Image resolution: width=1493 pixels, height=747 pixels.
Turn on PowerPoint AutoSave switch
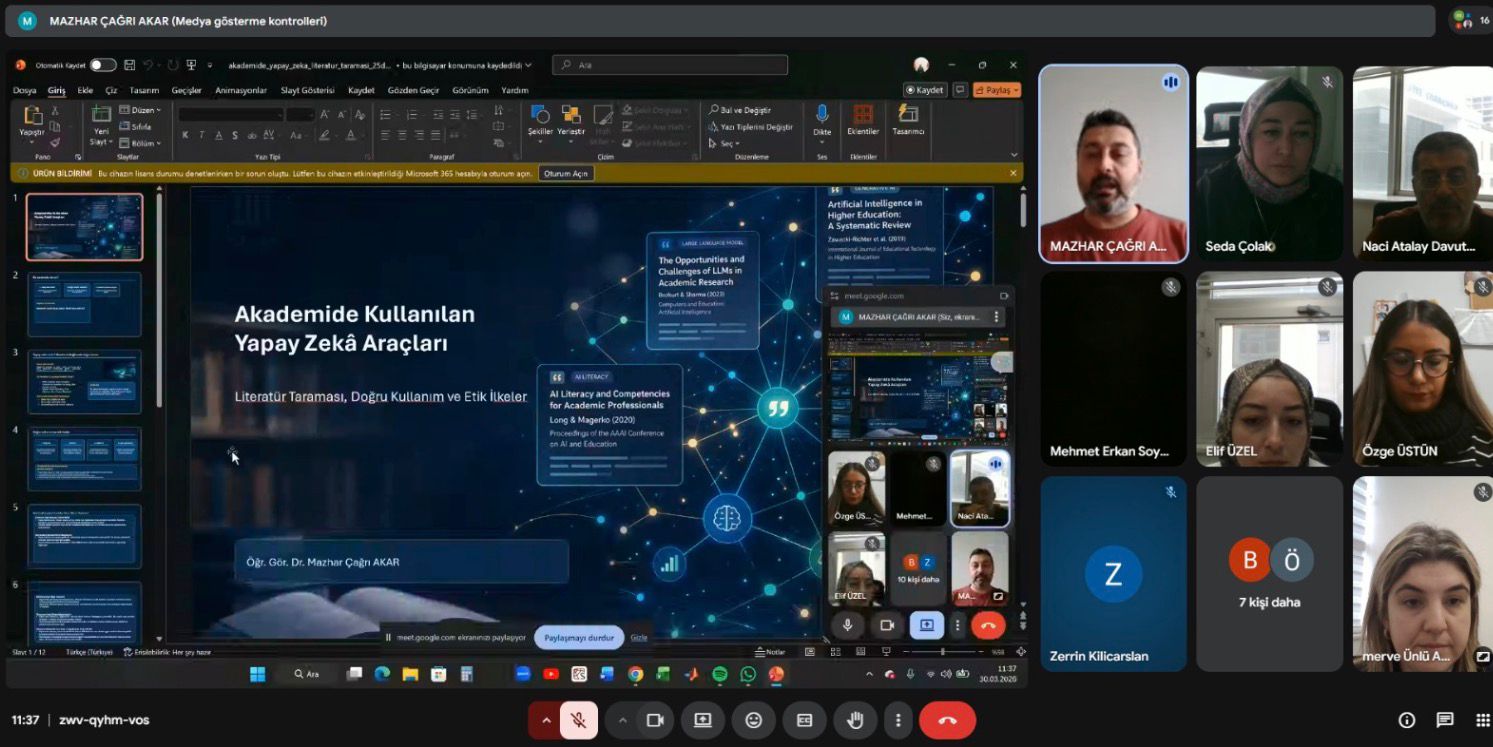103,65
